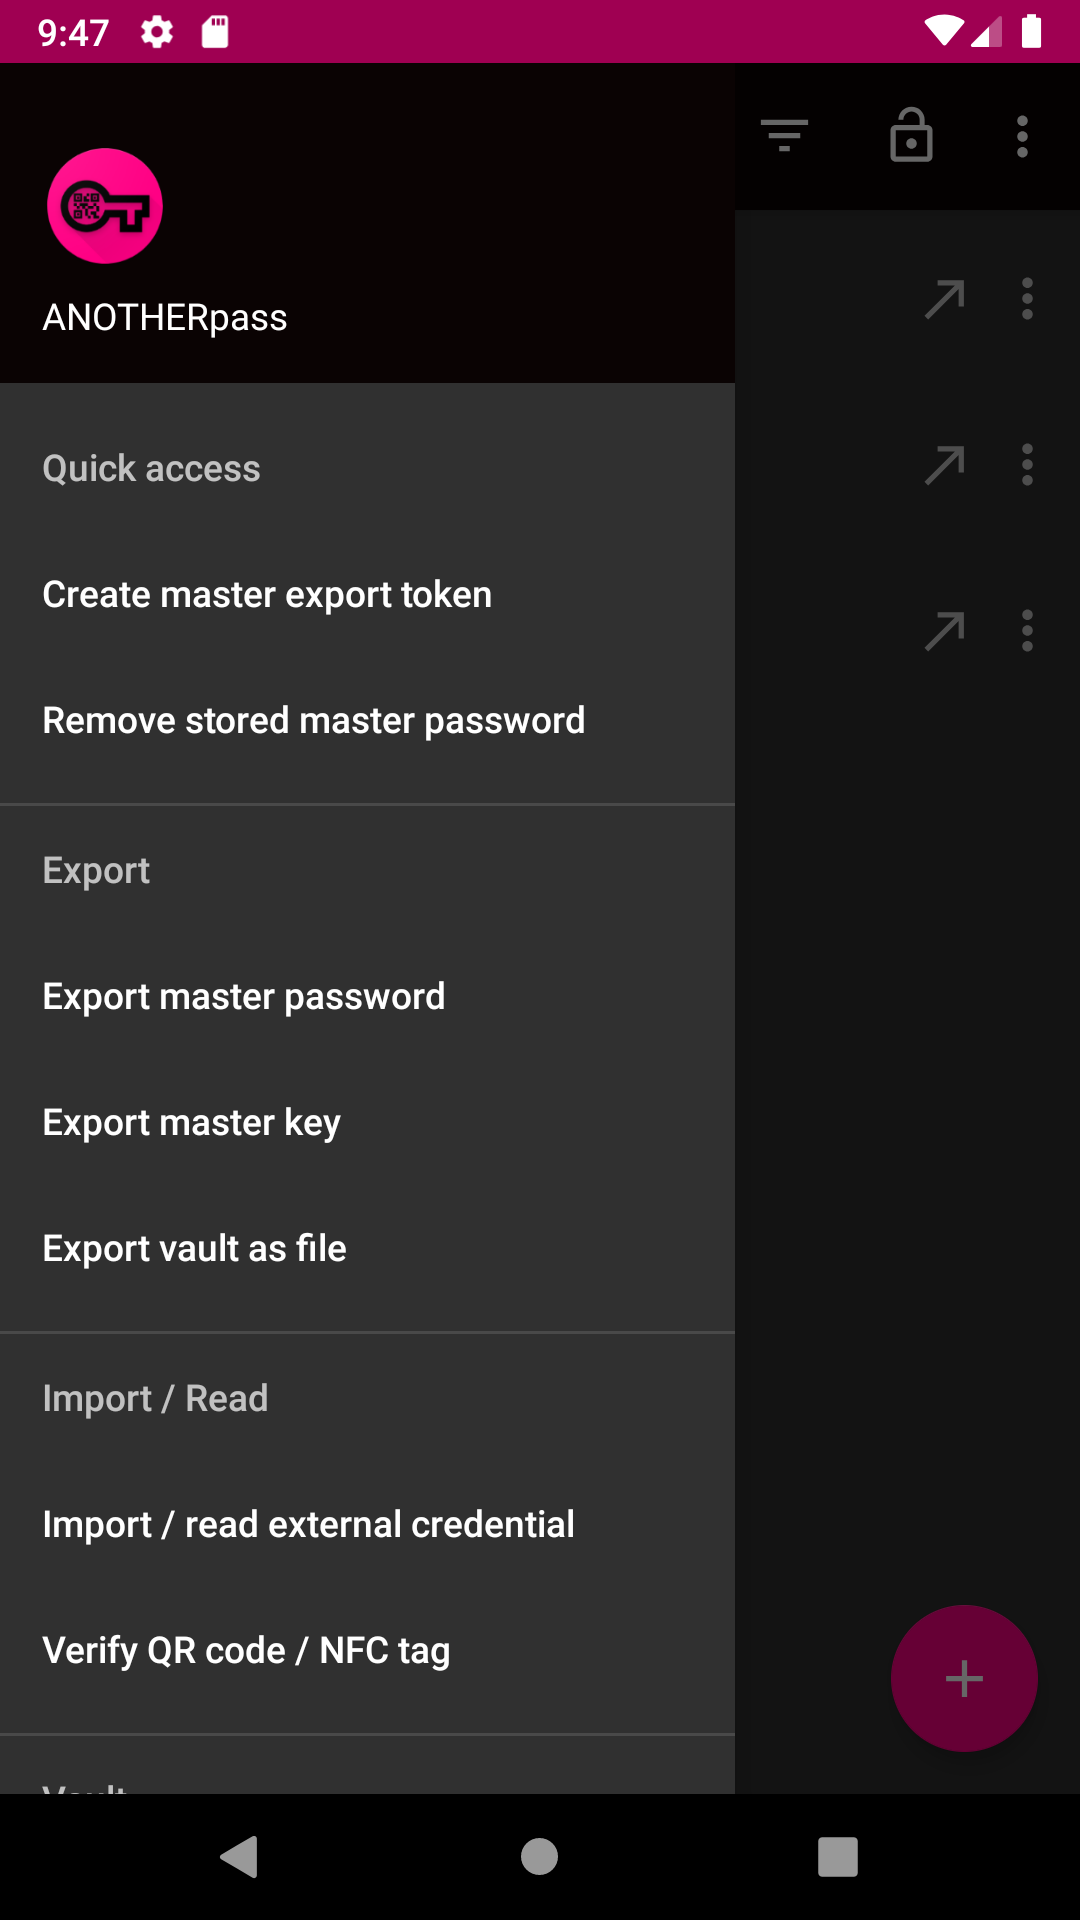Open second credential's three-dot menu
Viewport: 1080px width, 1920px height.
click(x=1027, y=465)
